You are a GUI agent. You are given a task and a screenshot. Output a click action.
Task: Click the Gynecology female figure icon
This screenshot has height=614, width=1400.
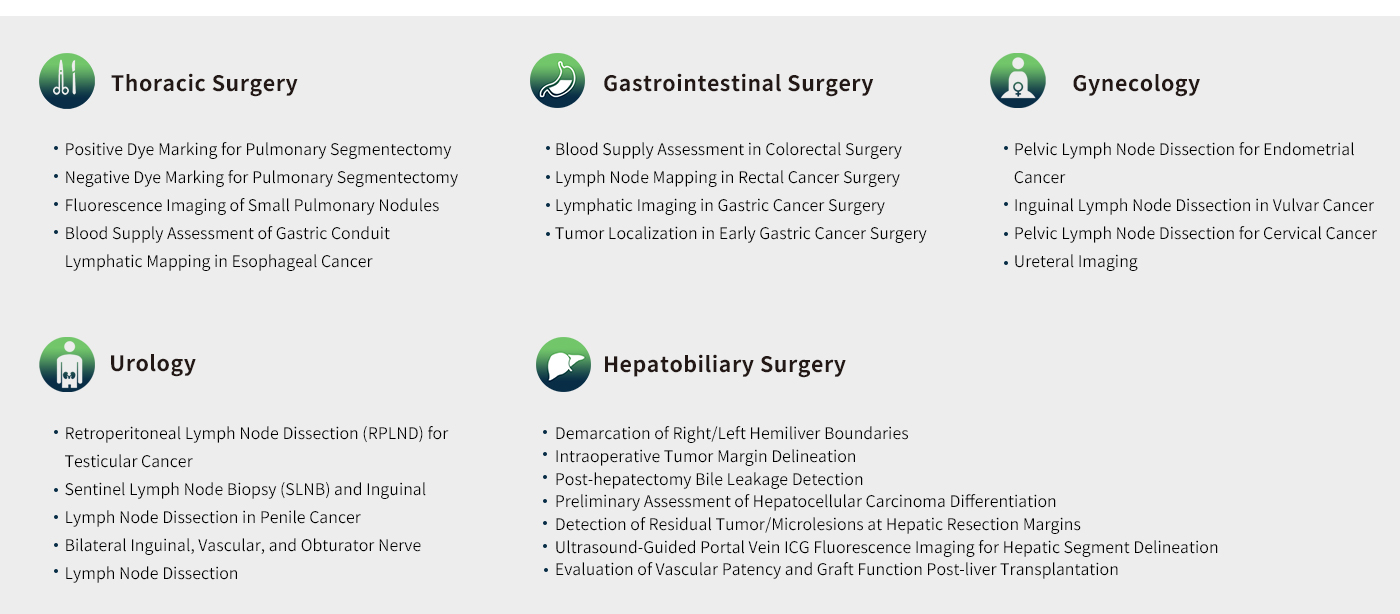1018,81
